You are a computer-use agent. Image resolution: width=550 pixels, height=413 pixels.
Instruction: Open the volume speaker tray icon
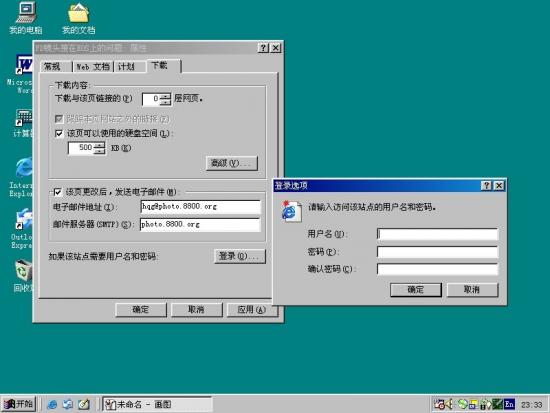pyautogui.click(x=449, y=405)
